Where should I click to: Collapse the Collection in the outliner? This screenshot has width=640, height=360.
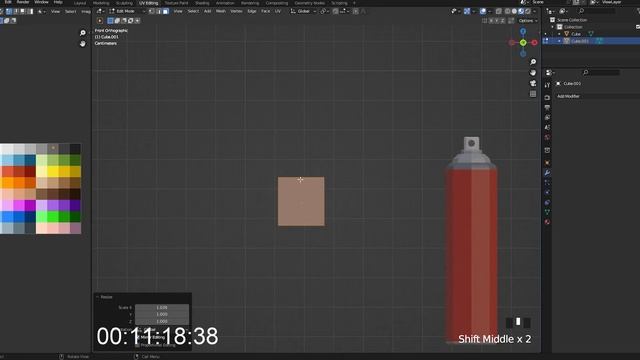pos(553,27)
